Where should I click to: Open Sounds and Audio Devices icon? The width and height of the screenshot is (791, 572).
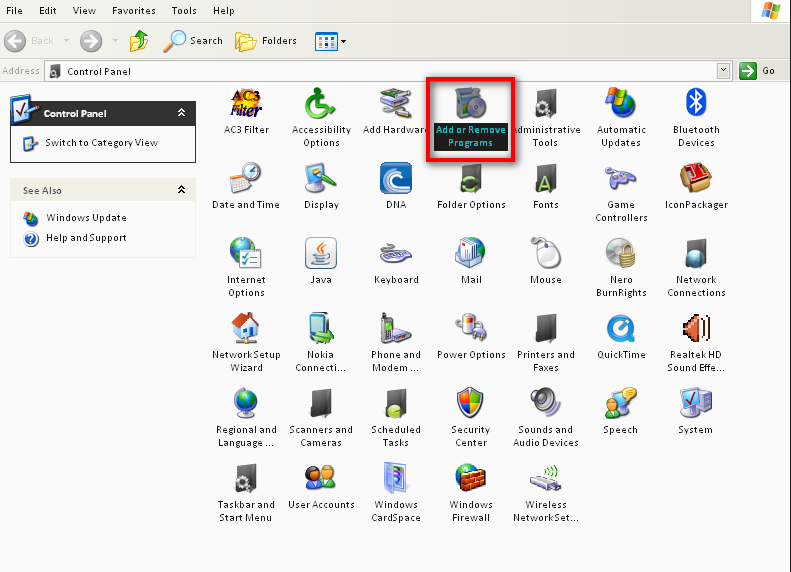click(546, 403)
